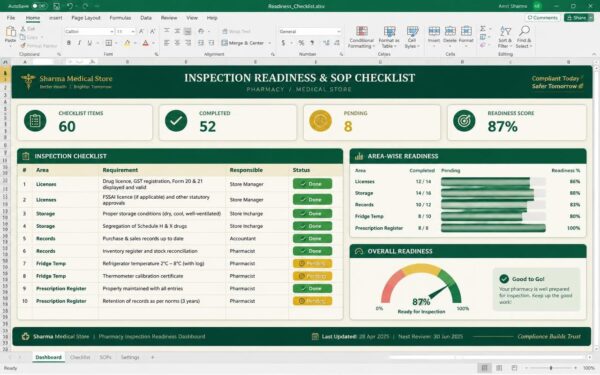
Task: Toggle Italic formatting
Action: pyautogui.click(x=79, y=43)
